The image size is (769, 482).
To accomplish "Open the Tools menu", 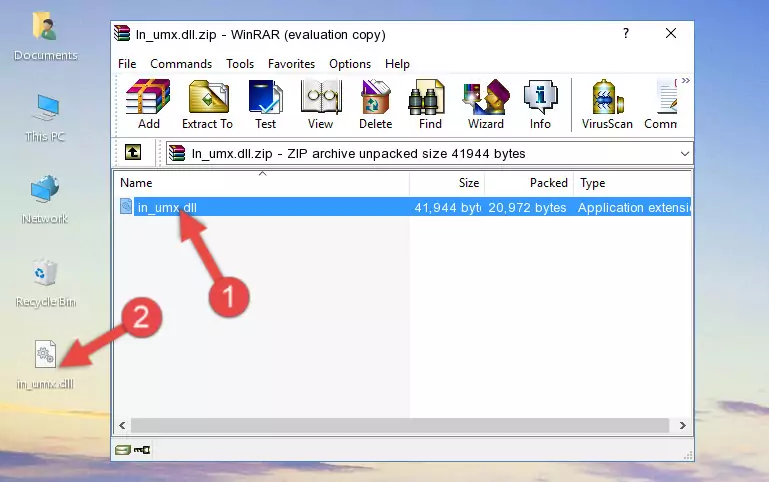I will (x=240, y=64).
